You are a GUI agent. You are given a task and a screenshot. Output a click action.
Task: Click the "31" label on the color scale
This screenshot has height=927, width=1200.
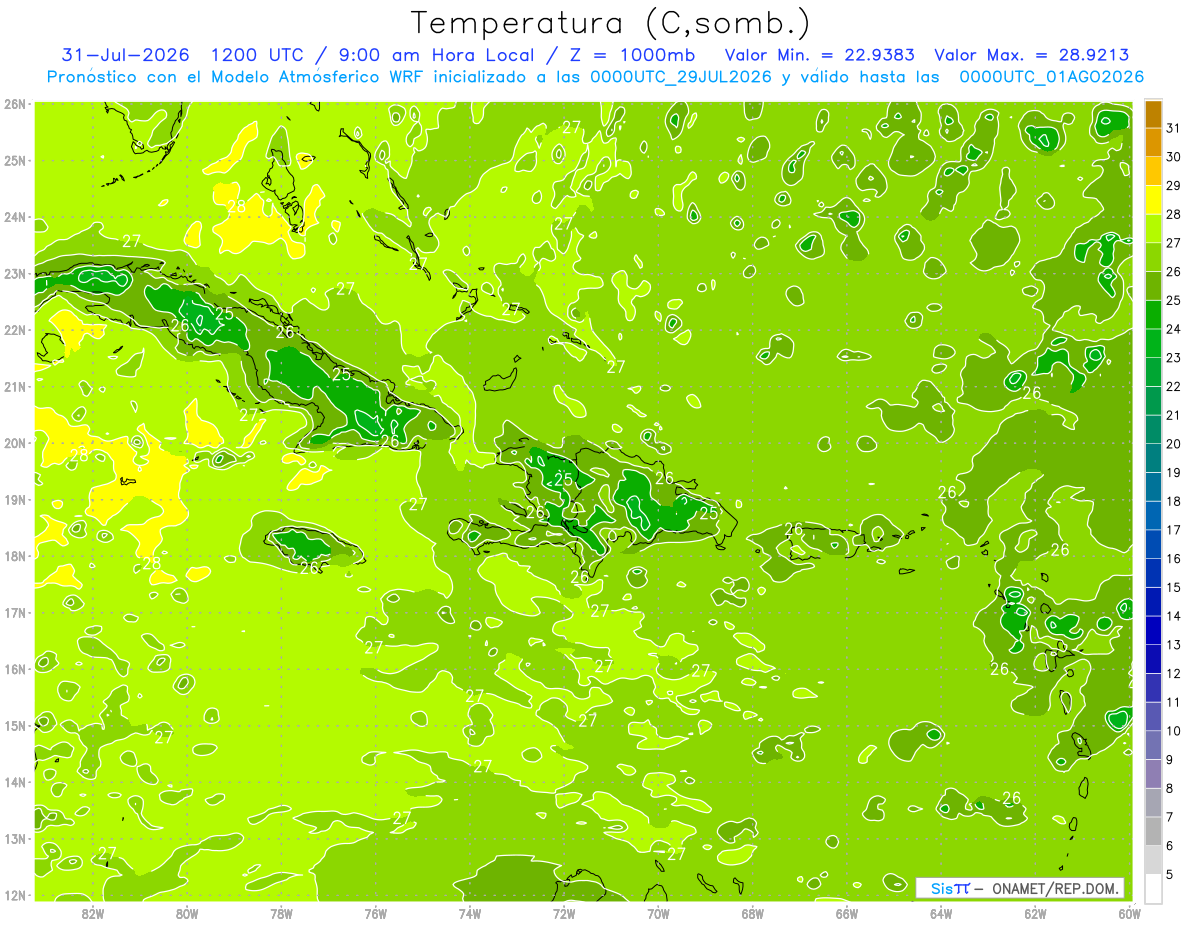point(1174,128)
